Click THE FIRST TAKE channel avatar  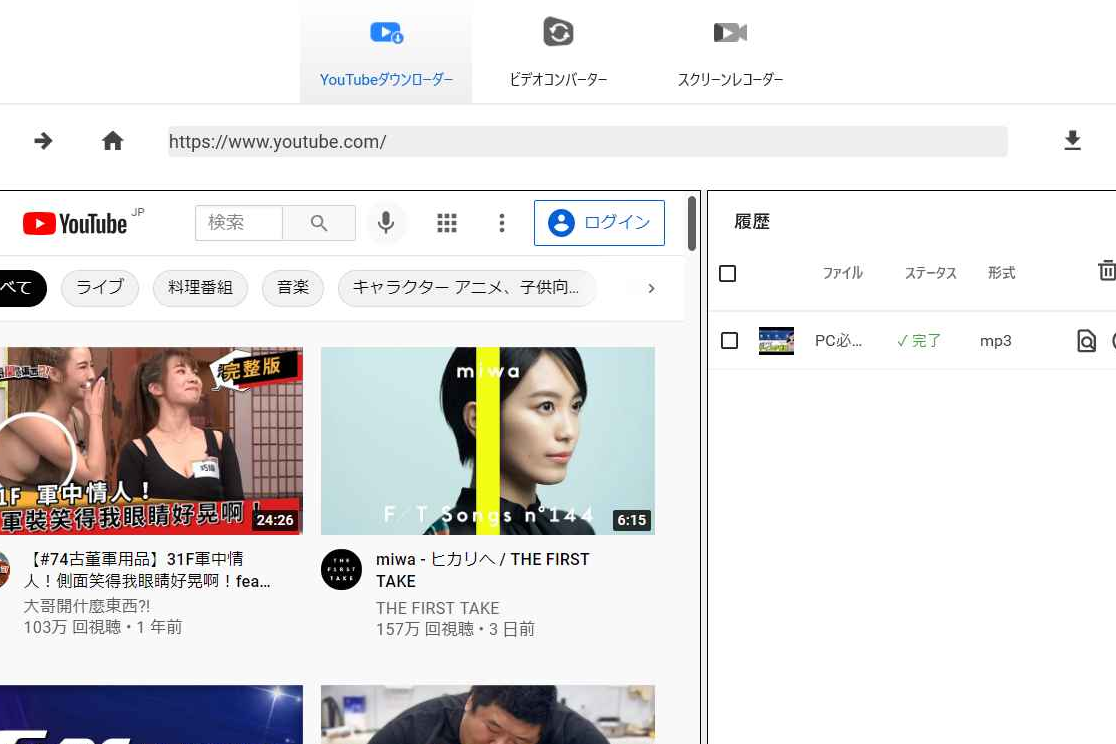tap(342, 570)
